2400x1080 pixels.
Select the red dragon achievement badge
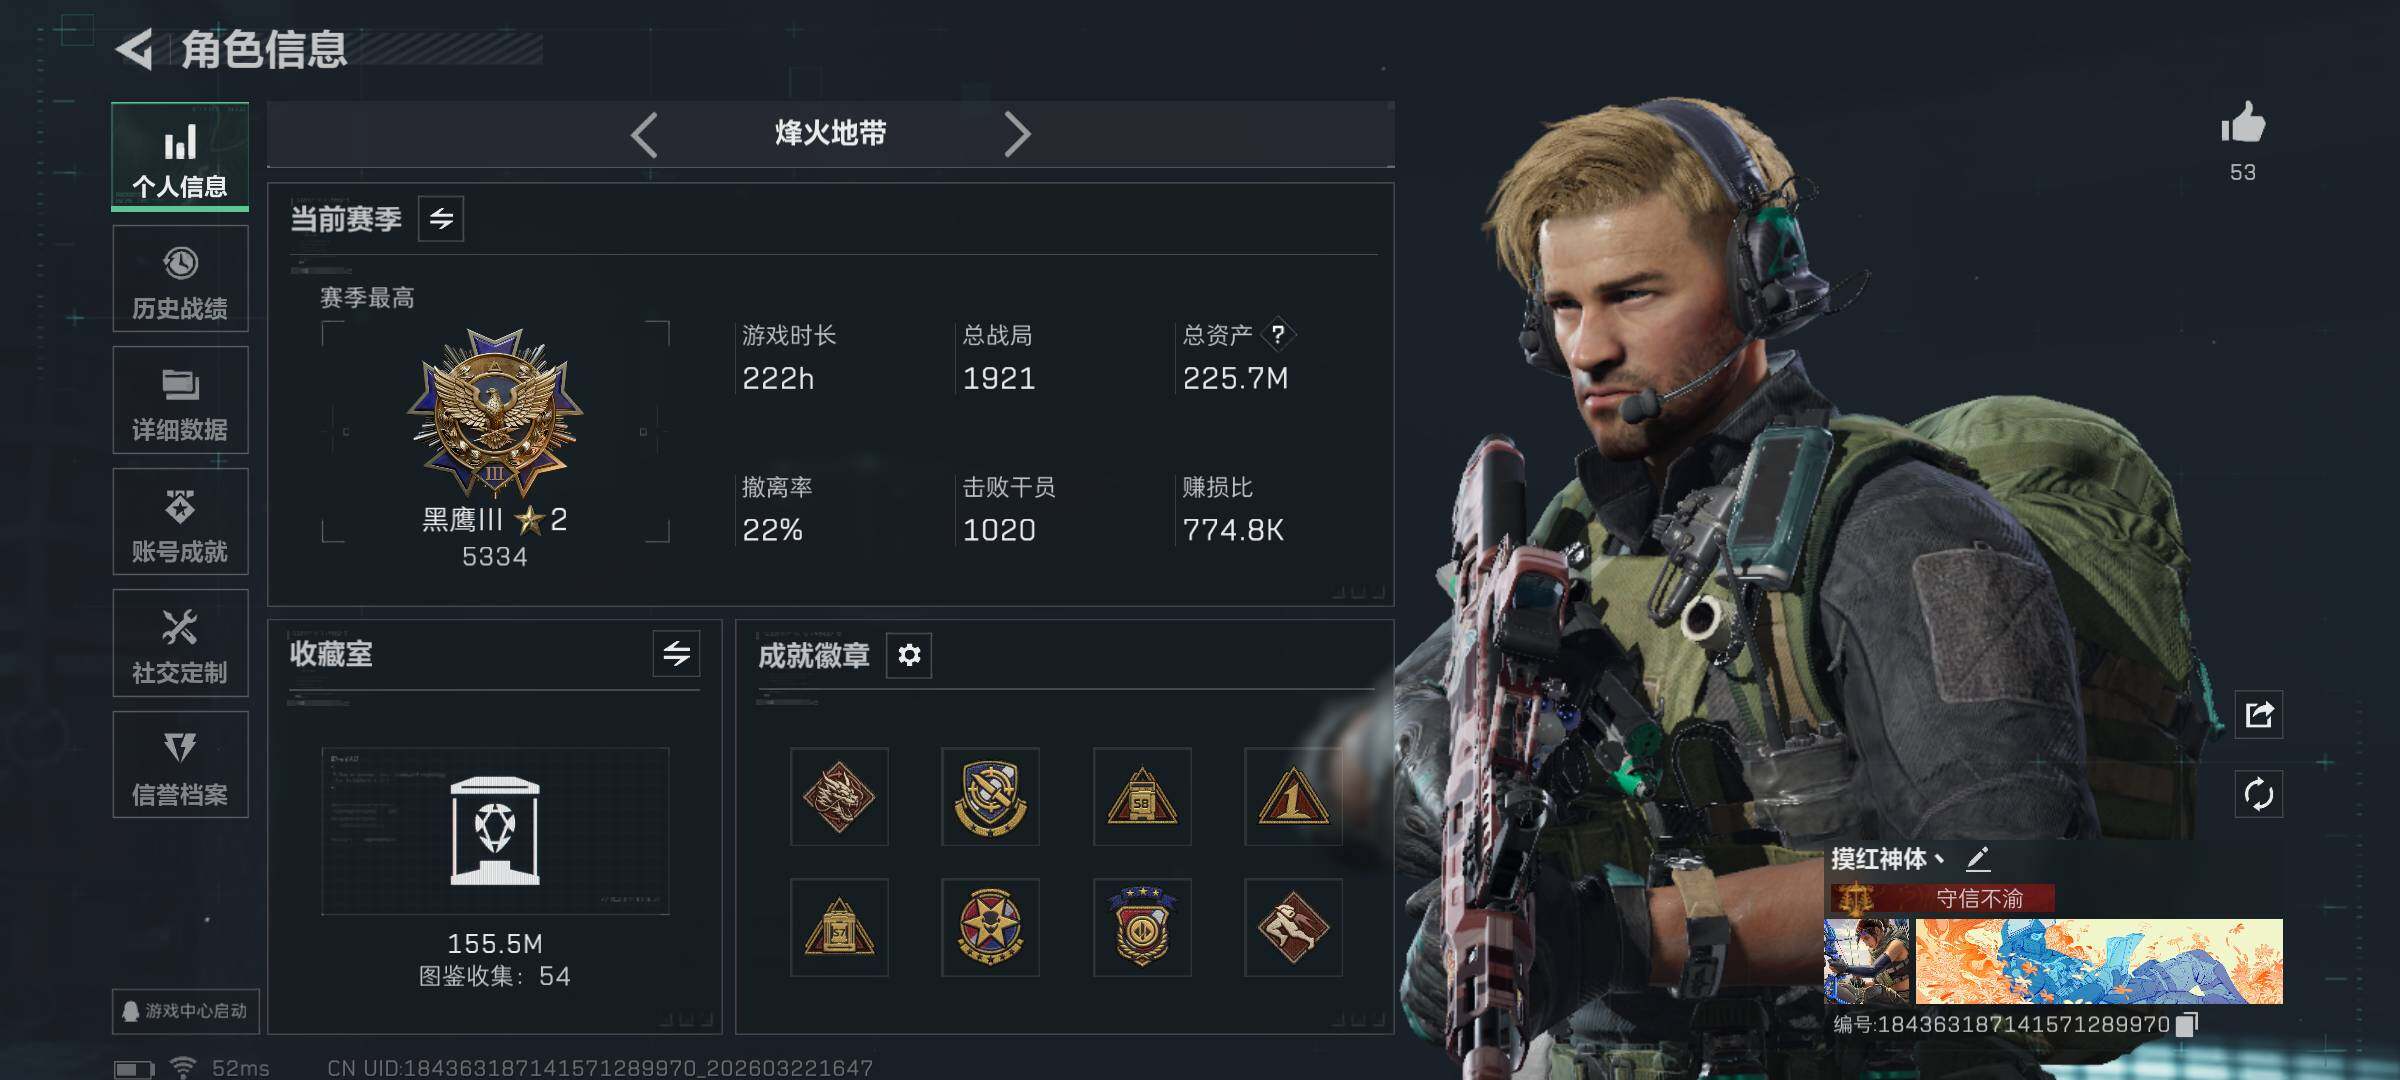click(x=839, y=797)
